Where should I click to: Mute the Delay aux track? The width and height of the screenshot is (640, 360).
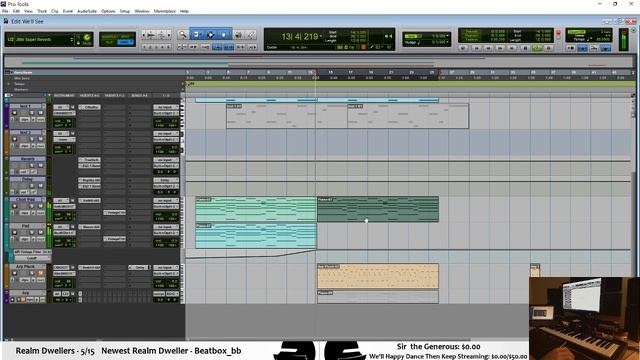[40, 186]
